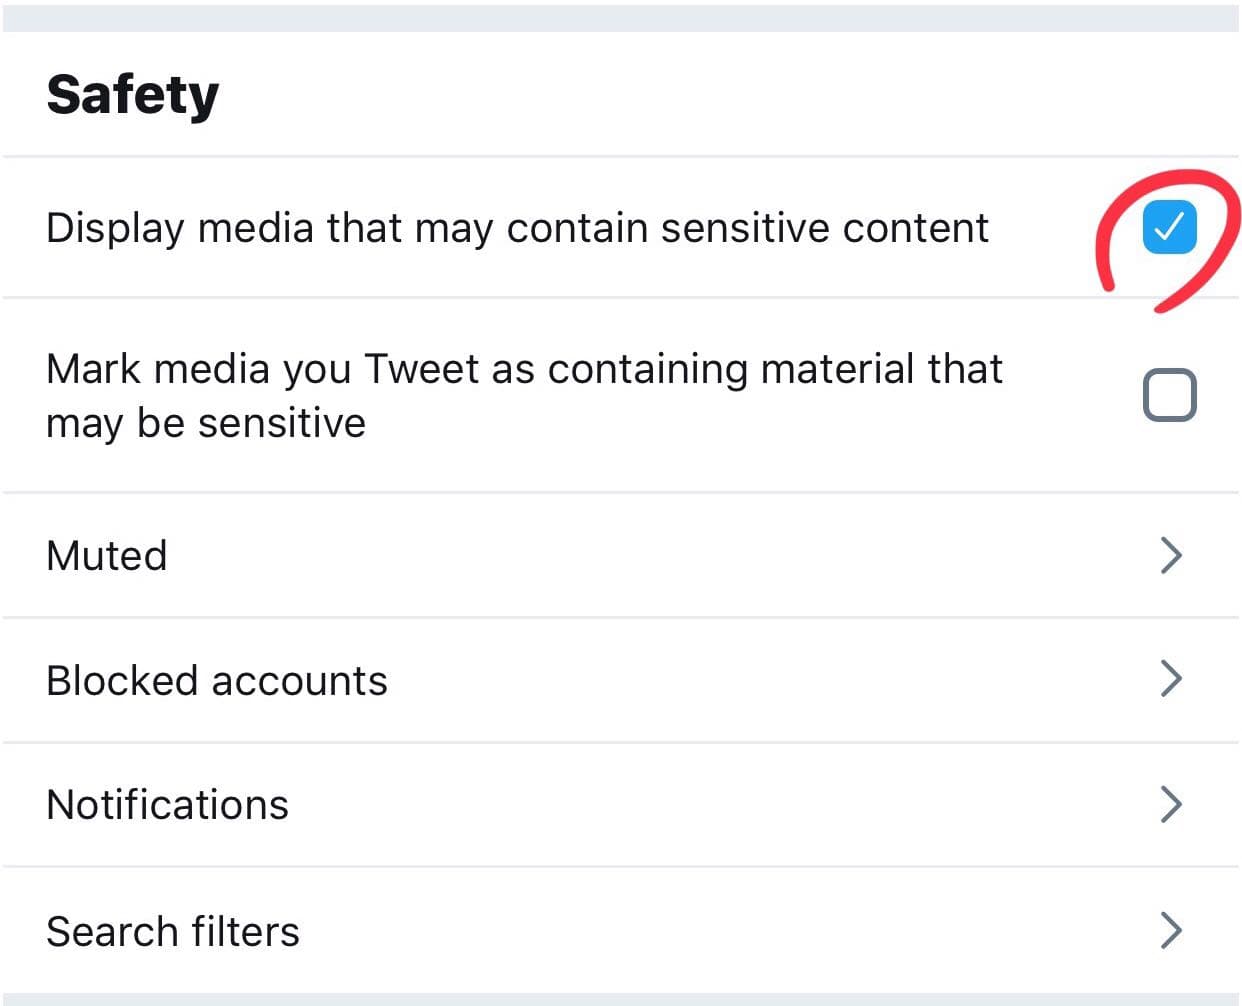Viewport: 1242px width, 1006px height.
Task: Enable the Mark media you Tweet checkbox
Action: click(x=1169, y=395)
